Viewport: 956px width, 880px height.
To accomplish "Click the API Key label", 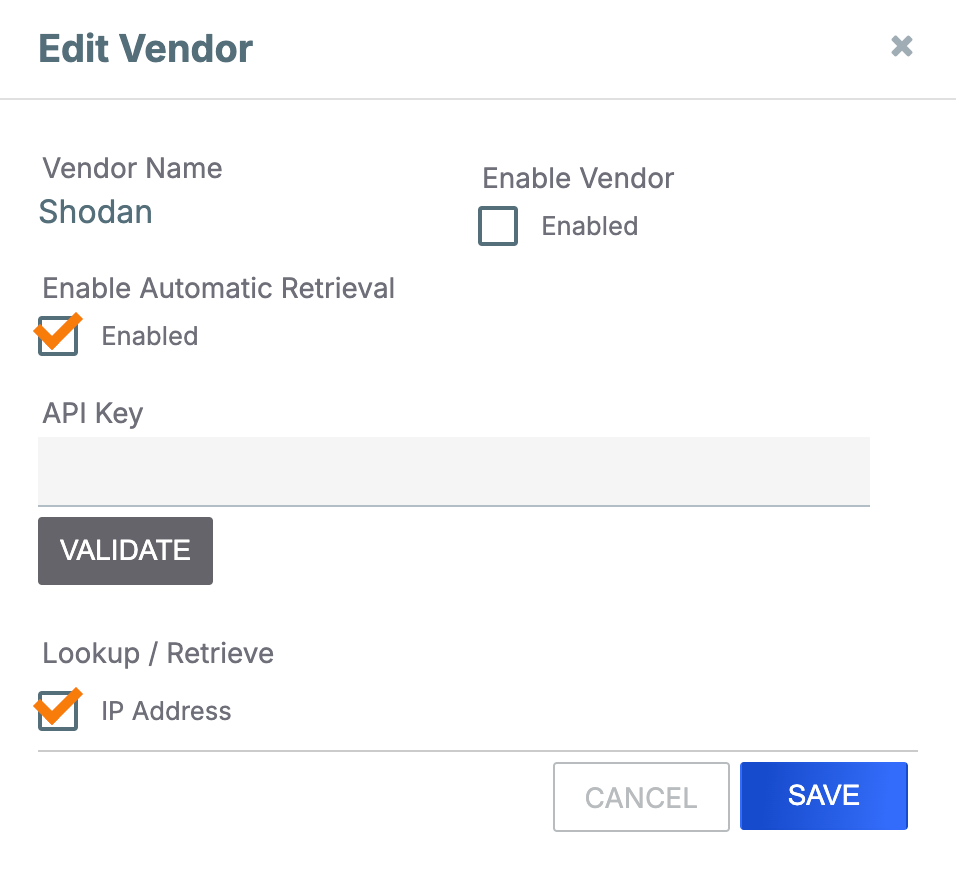I will pos(93,413).
